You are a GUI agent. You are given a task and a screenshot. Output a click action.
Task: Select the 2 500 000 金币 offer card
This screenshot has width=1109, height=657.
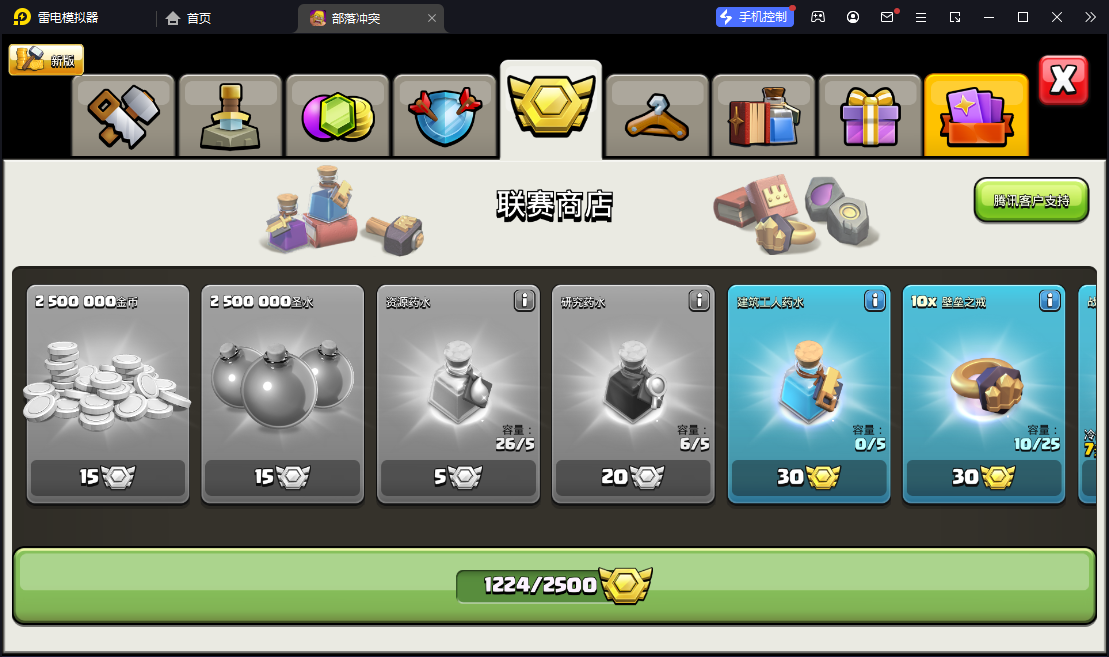(x=108, y=395)
